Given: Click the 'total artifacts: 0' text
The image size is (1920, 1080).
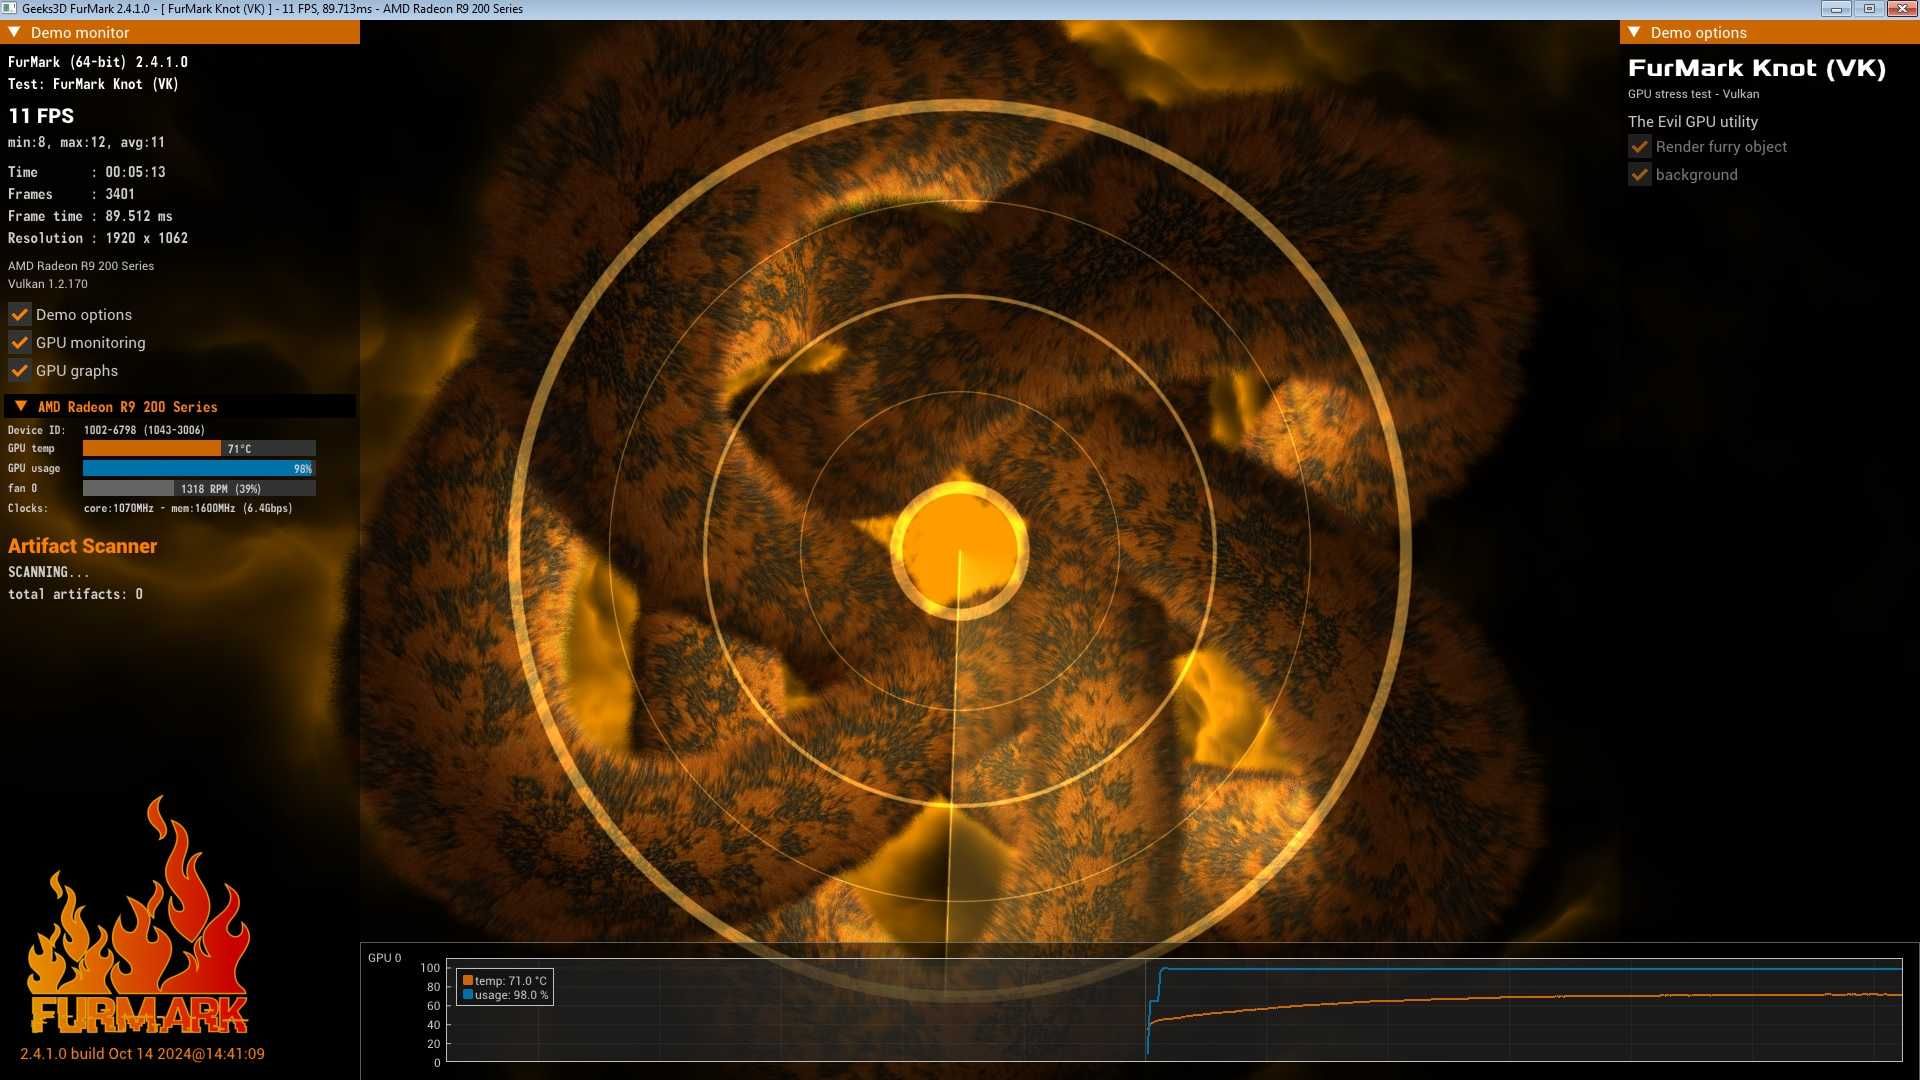Looking at the screenshot, I should point(75,594).
